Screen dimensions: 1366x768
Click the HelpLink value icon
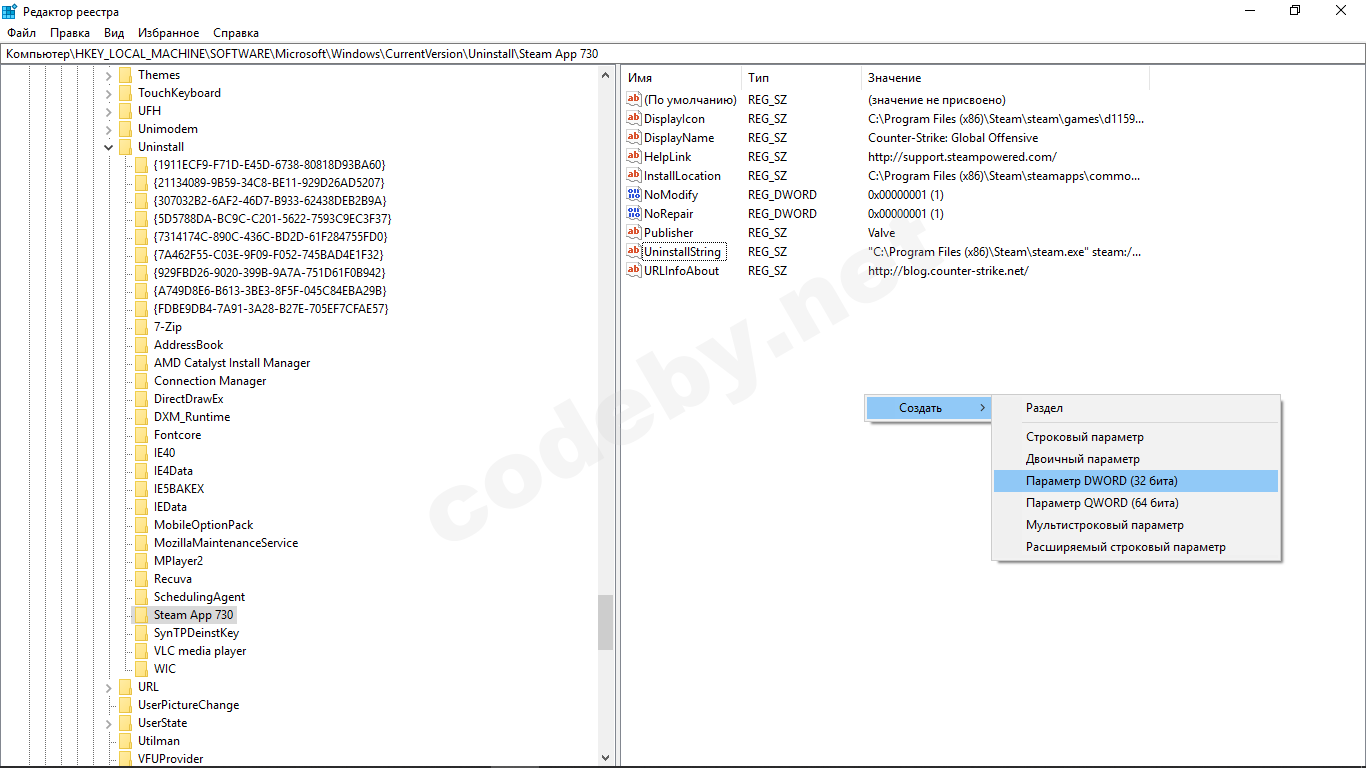pos(633,156)
